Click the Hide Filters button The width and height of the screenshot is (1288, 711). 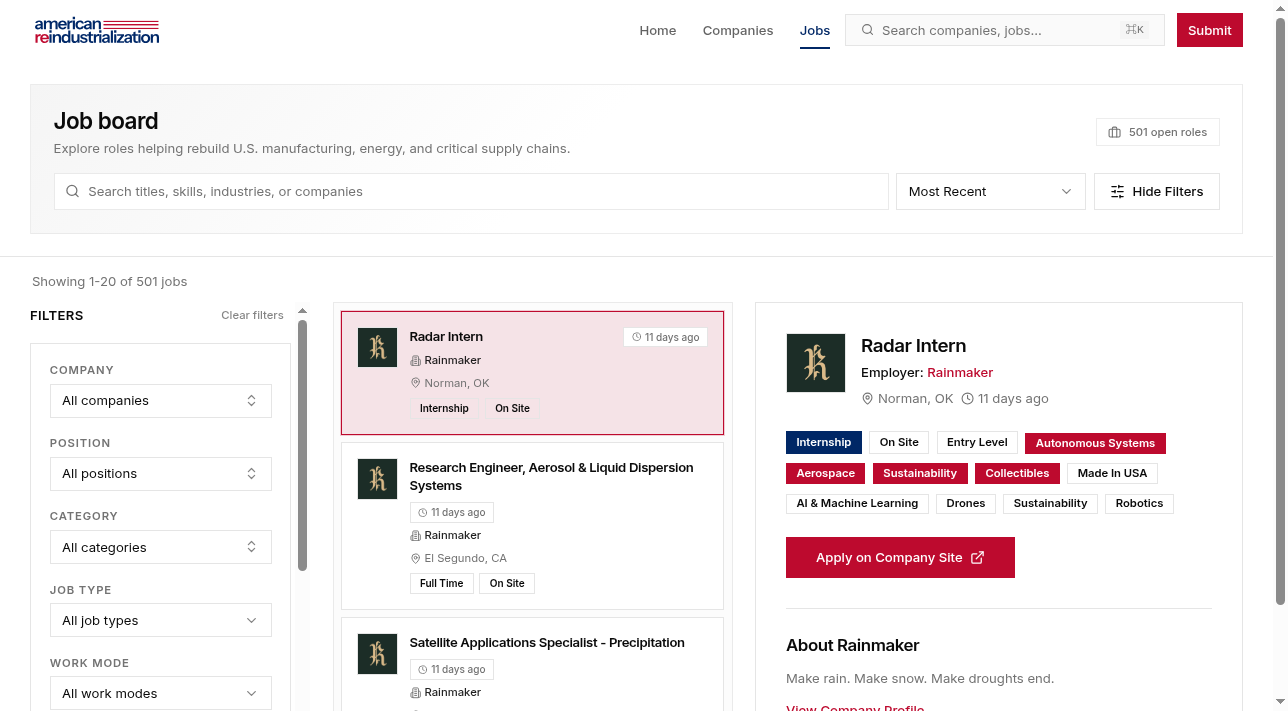pyautogui.click(x=1157, y=191)
